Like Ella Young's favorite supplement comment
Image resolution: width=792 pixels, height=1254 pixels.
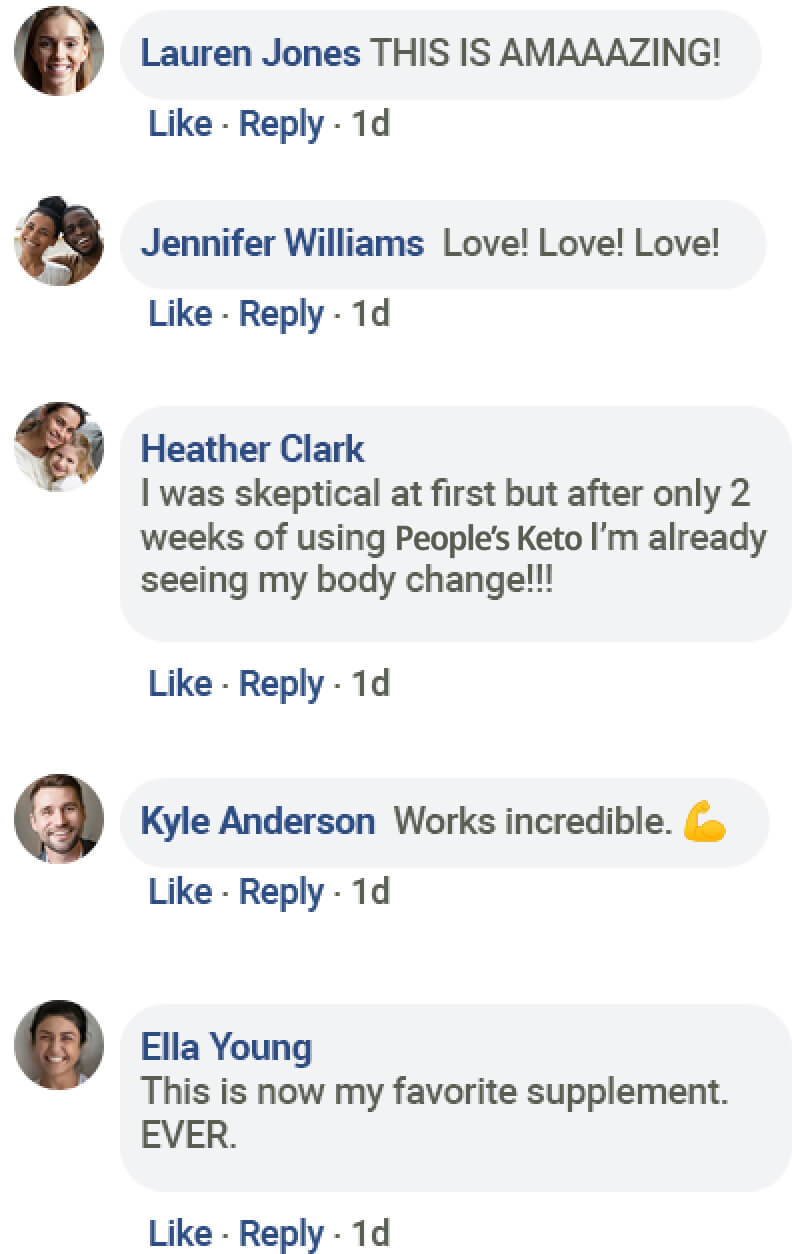180,1234
